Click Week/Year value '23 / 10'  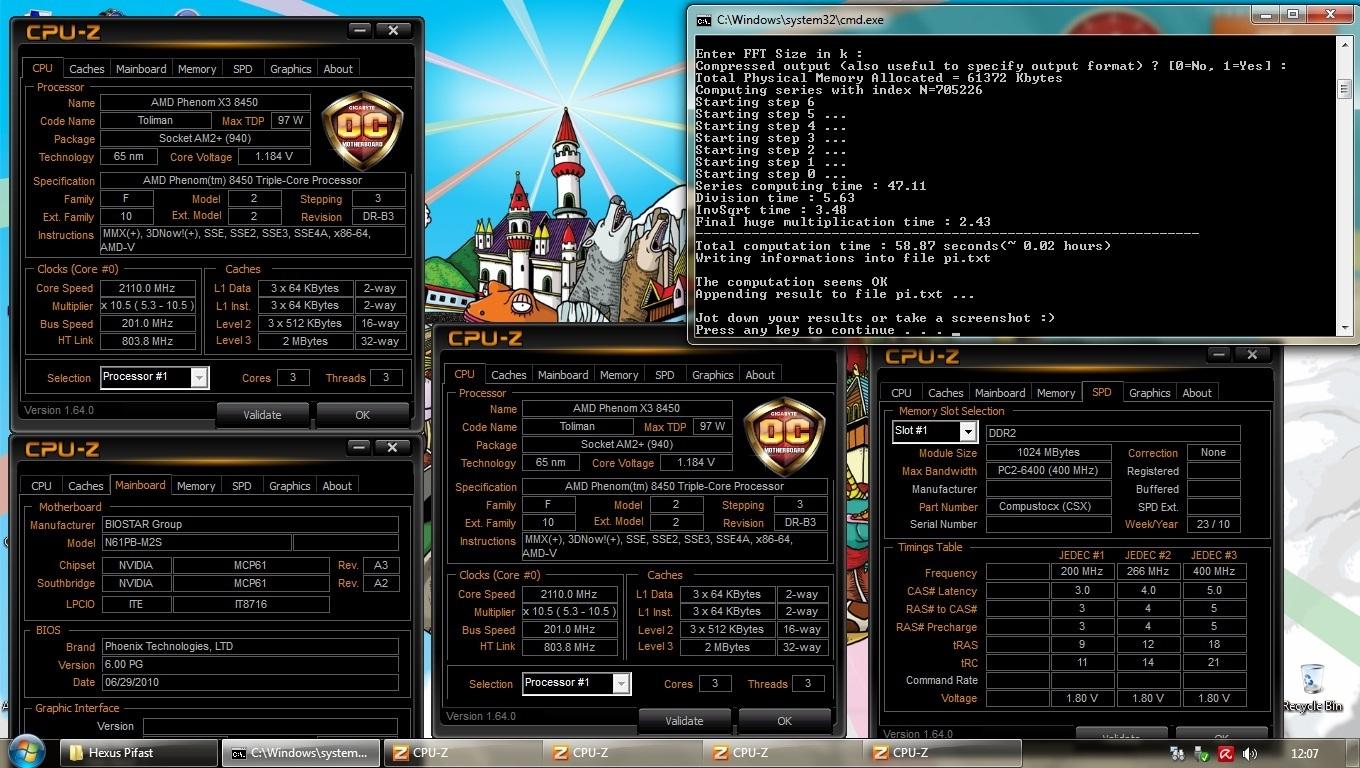1214,524
